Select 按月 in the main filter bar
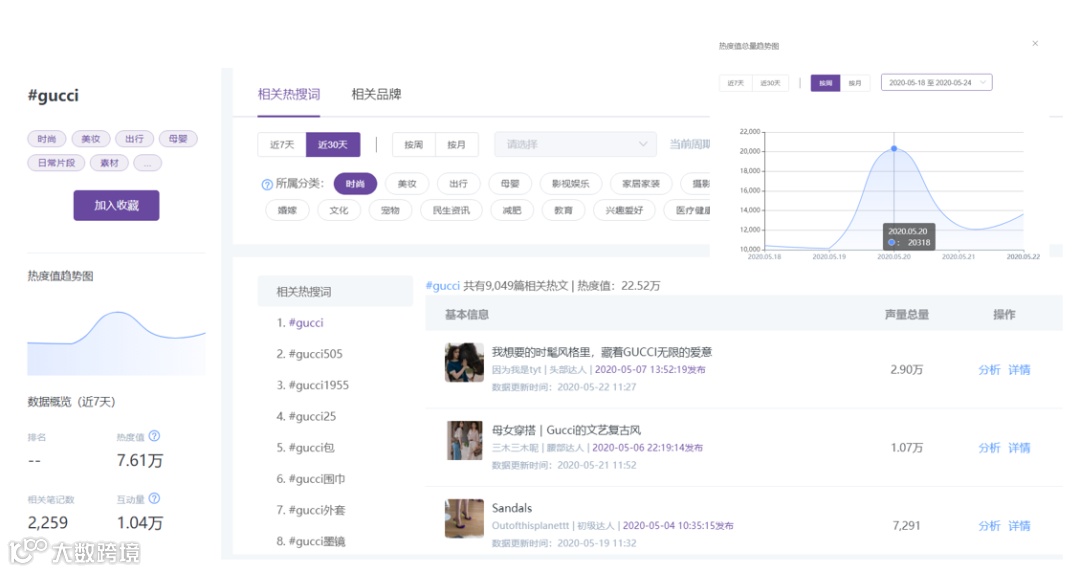The image size is (1080, 572). coord(456,144)
